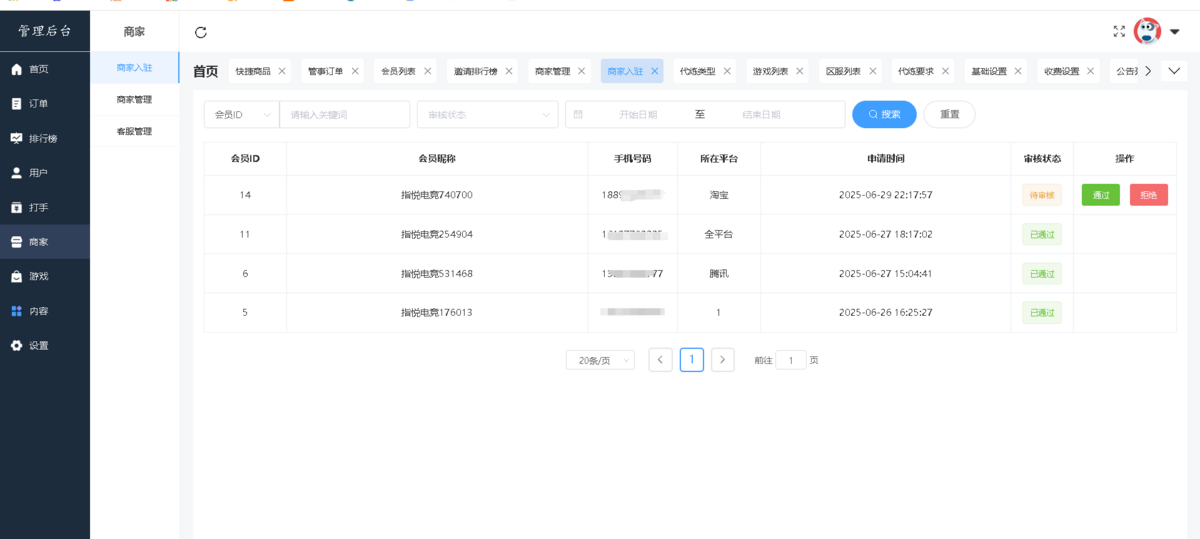Close the 收费设置 tab
The height and width of the screenshot is (539, 1200).
click(x=1091, y=71)
